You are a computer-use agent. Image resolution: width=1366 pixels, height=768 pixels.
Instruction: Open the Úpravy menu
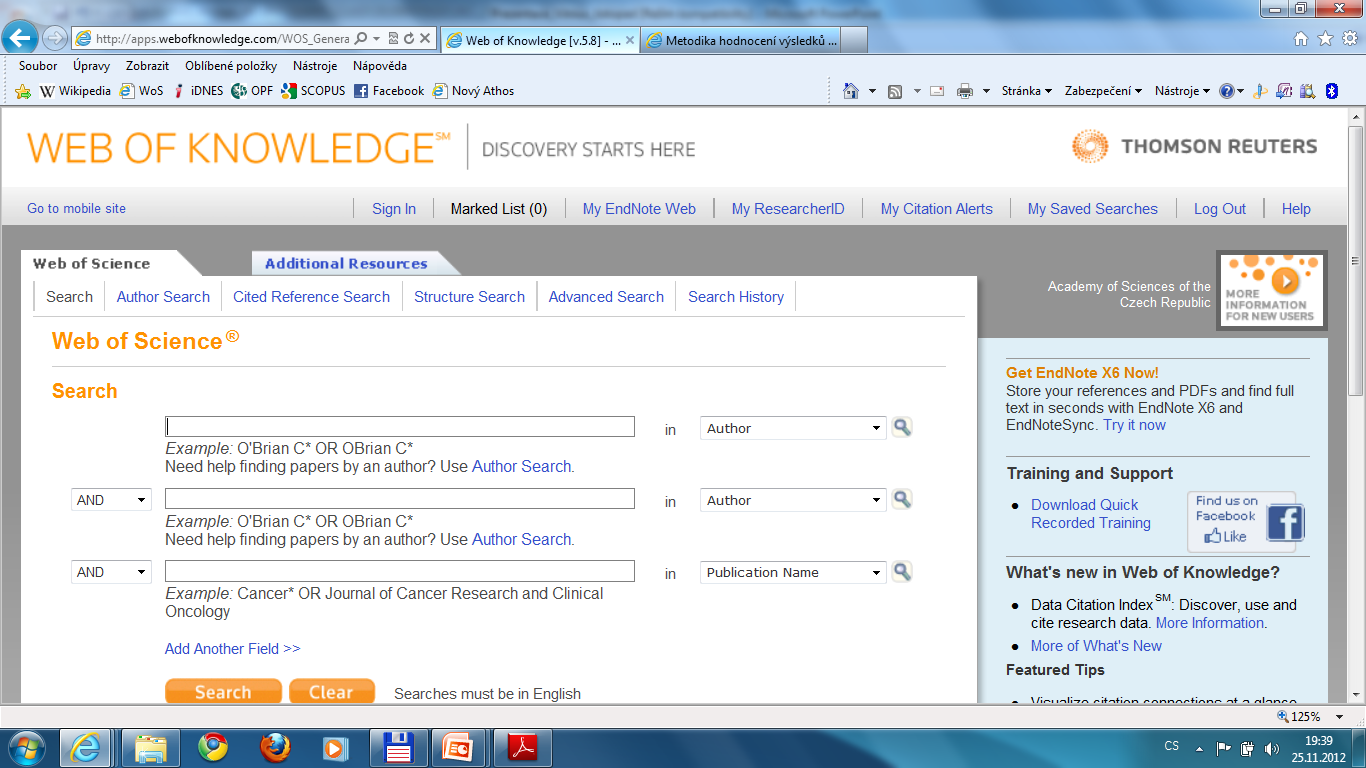(91, 66)
